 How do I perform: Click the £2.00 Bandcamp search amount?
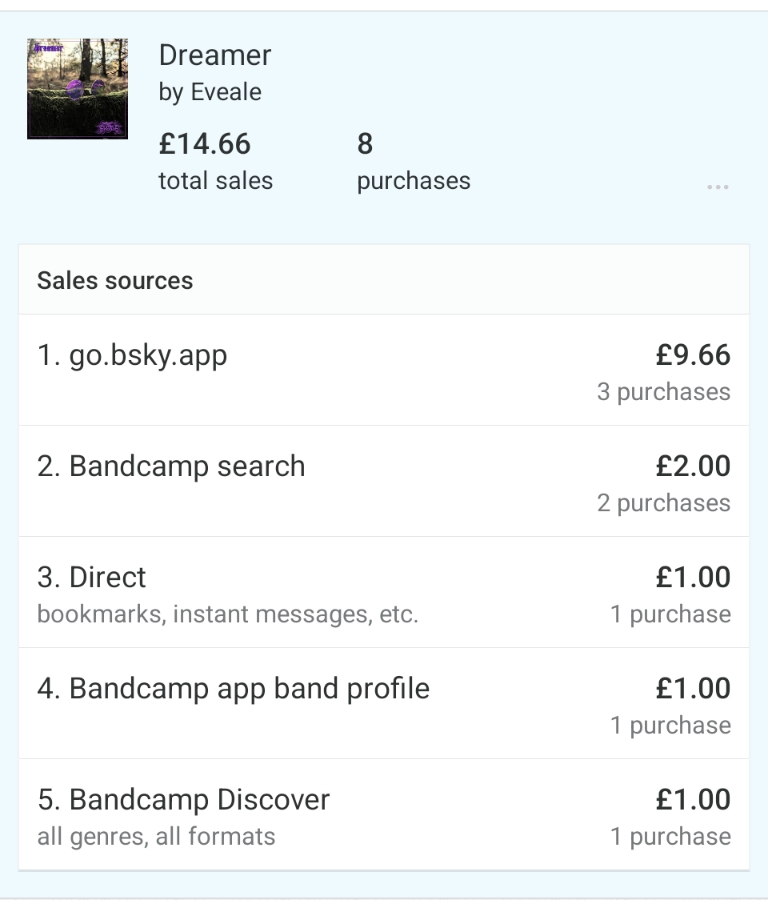(693, 466)
